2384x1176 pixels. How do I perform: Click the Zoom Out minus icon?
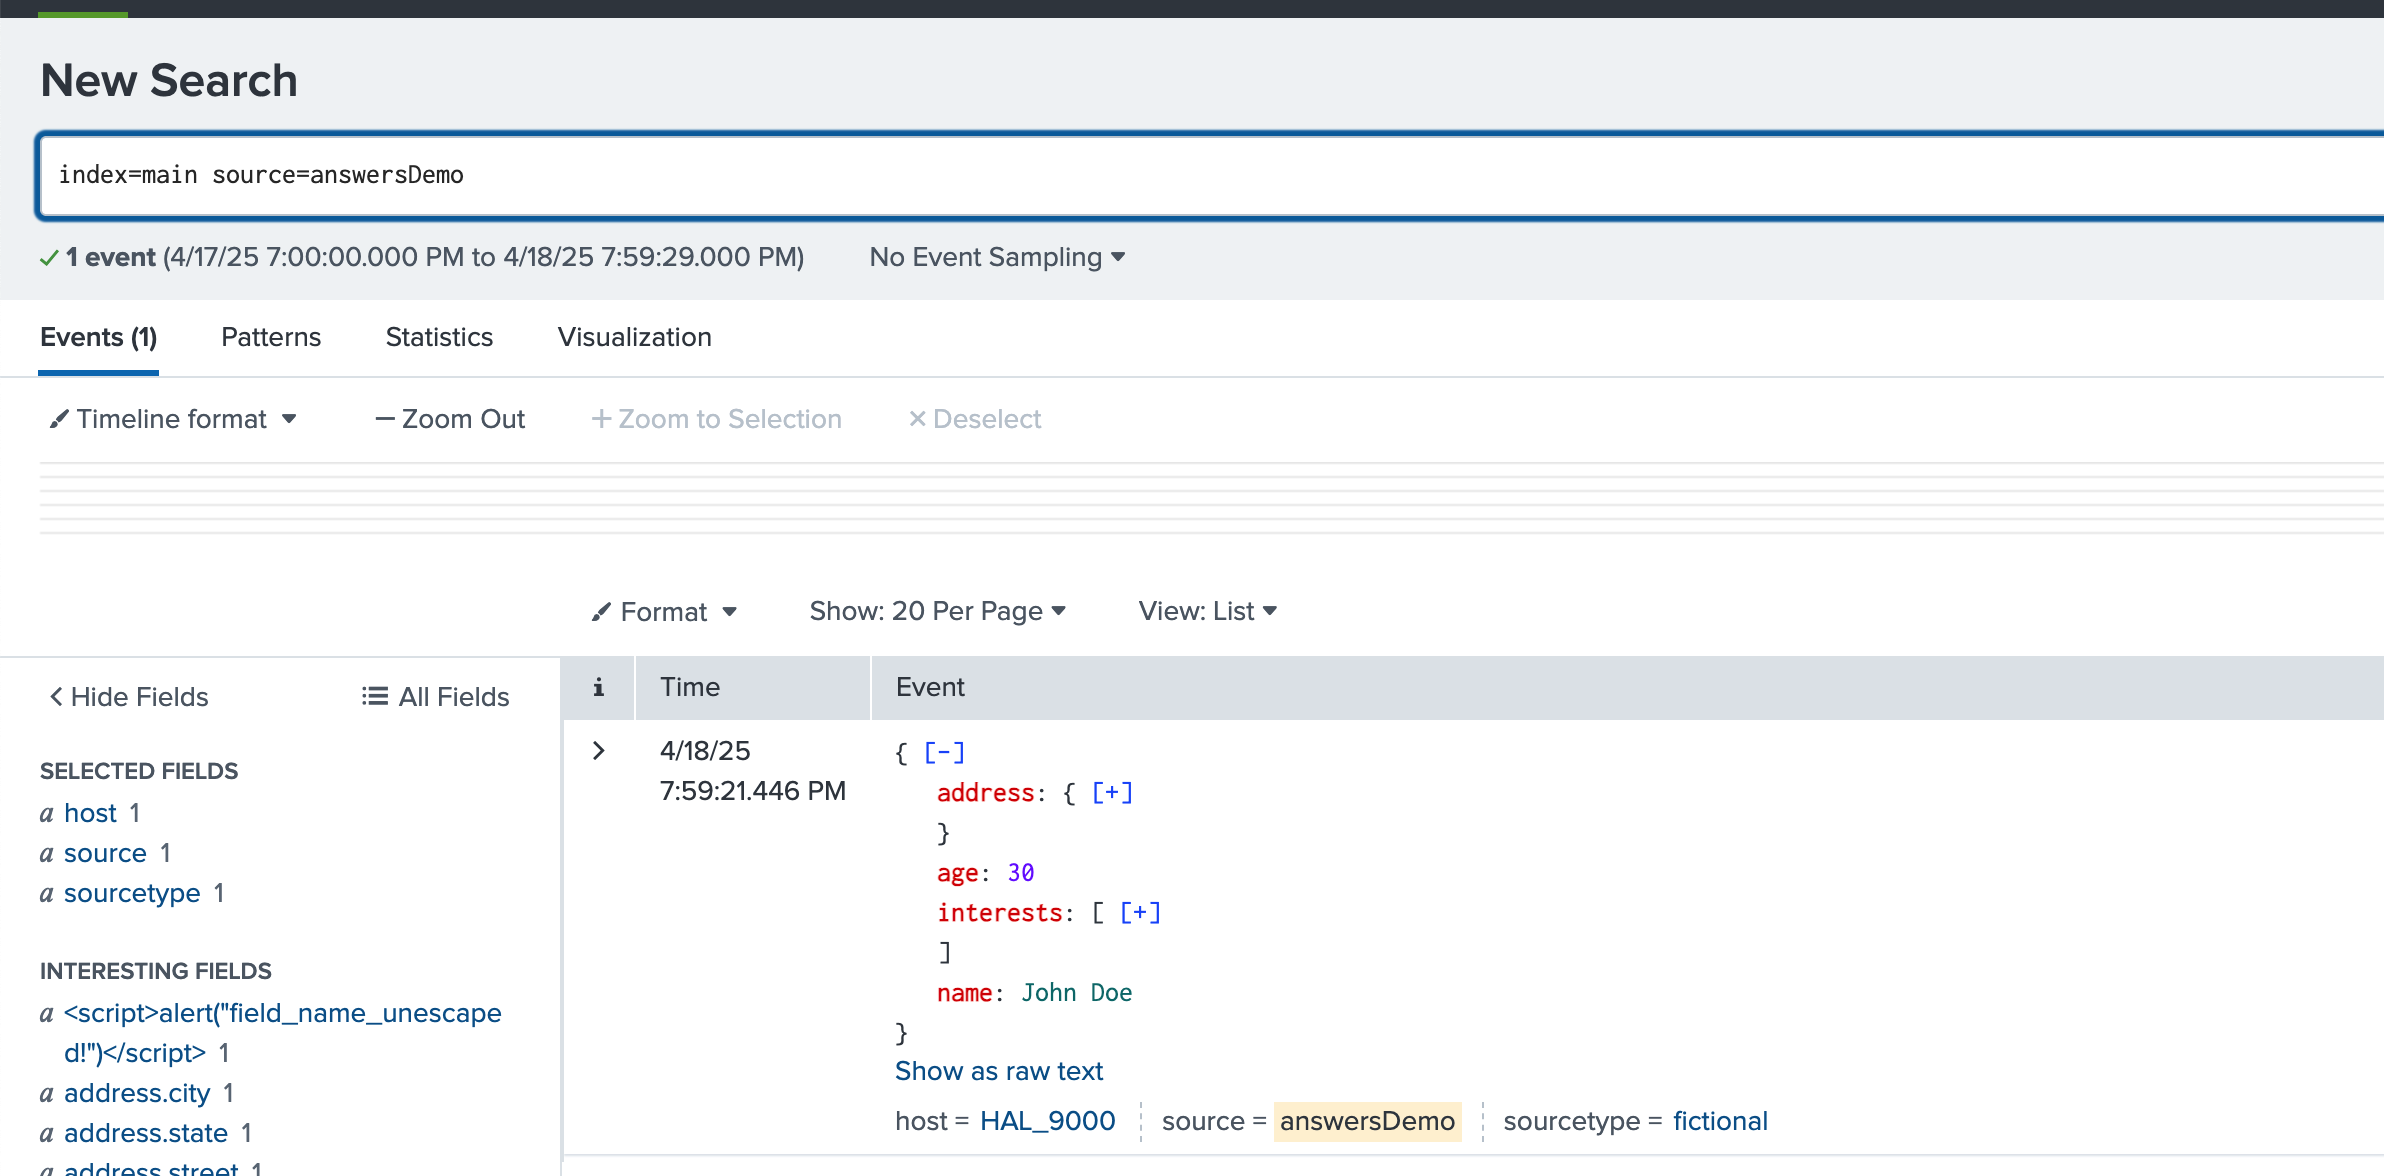[385, 419]
